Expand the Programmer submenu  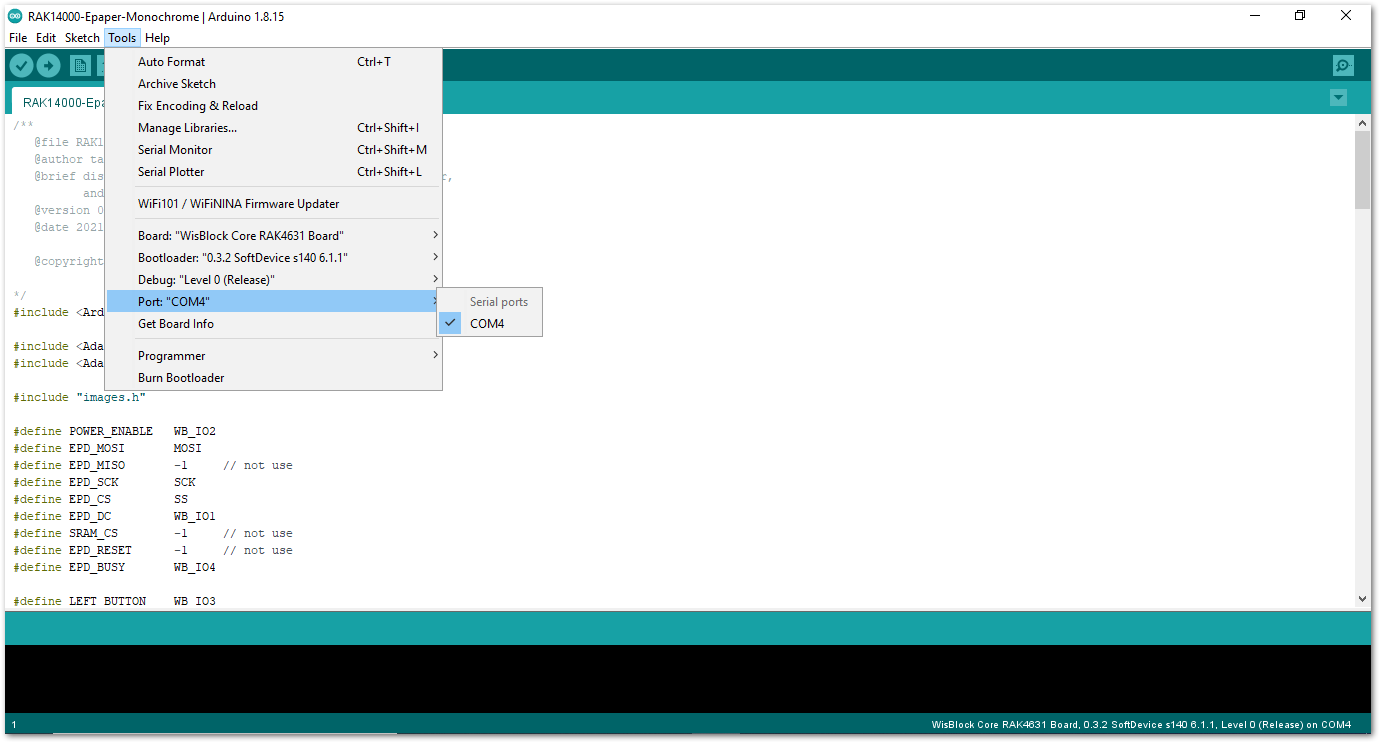tap(273, 356)
